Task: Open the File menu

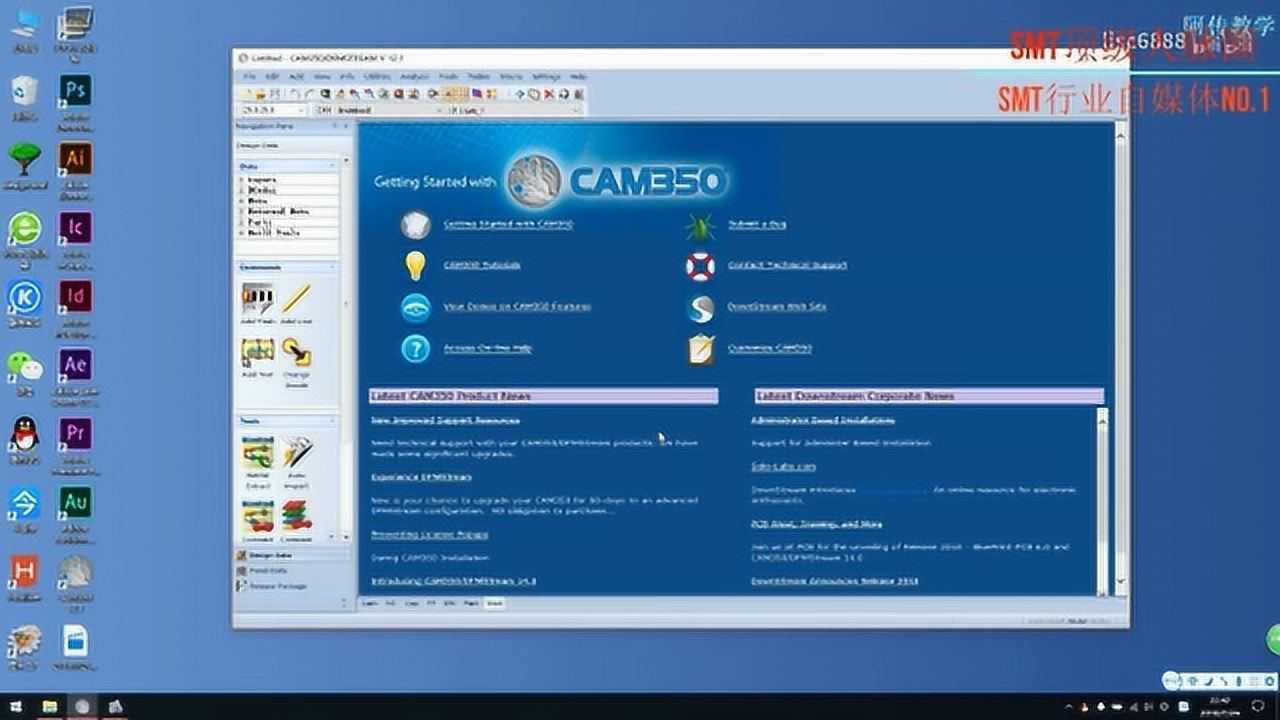Action: click(x=249, y=76)
